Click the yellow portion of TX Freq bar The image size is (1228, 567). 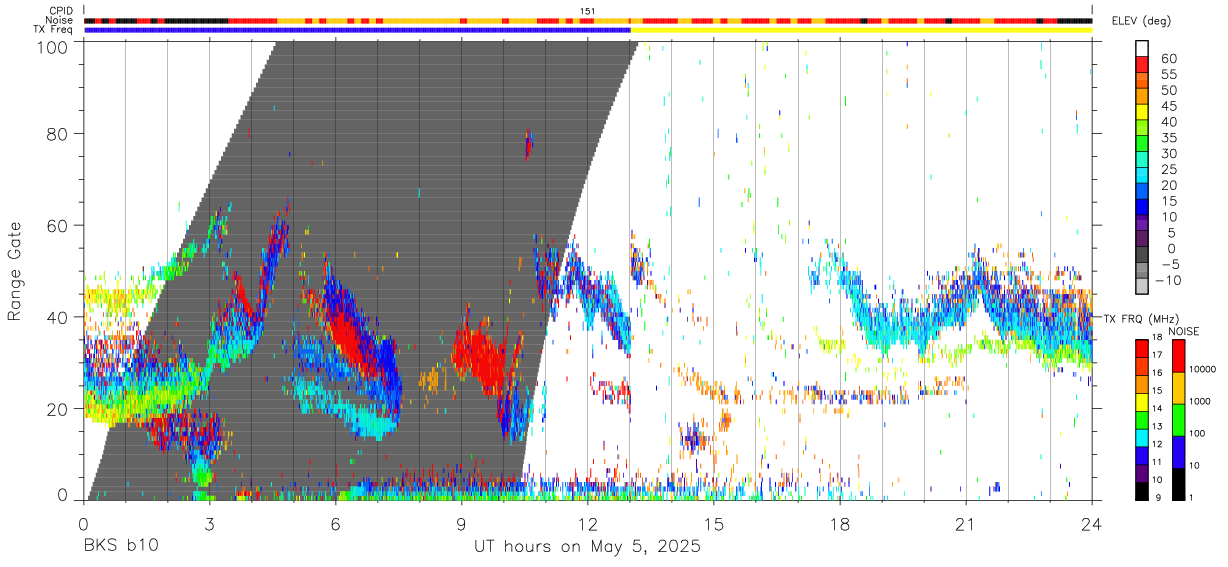(861, 30)
